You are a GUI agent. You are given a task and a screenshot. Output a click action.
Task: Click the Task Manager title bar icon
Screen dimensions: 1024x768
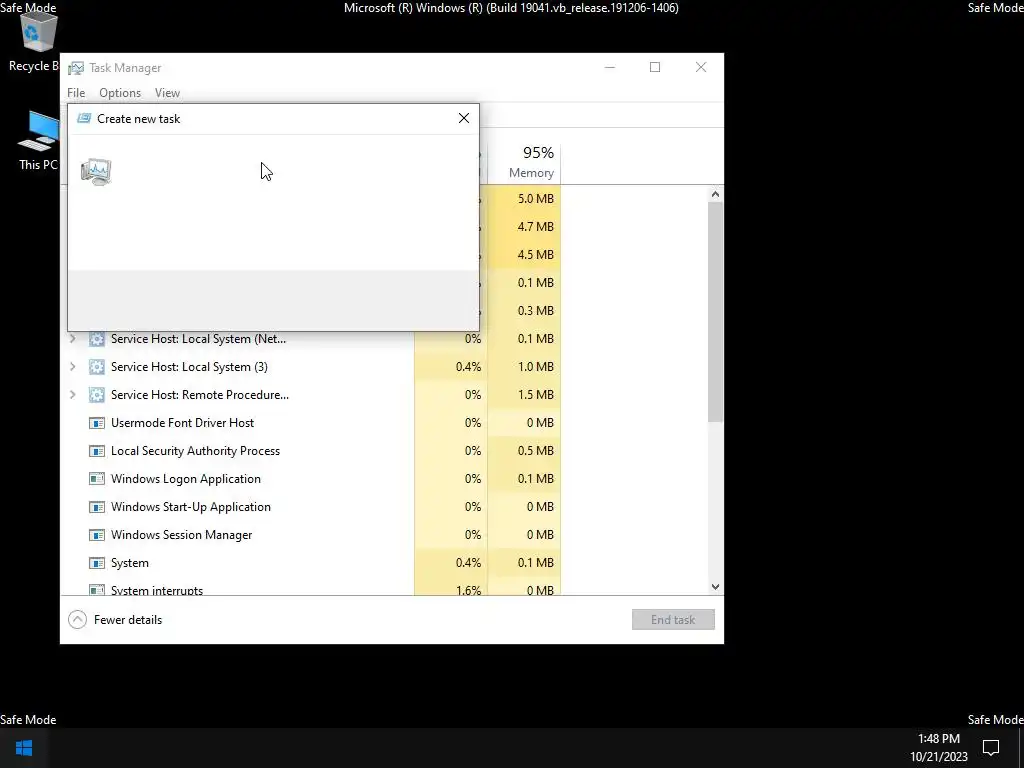76,68
